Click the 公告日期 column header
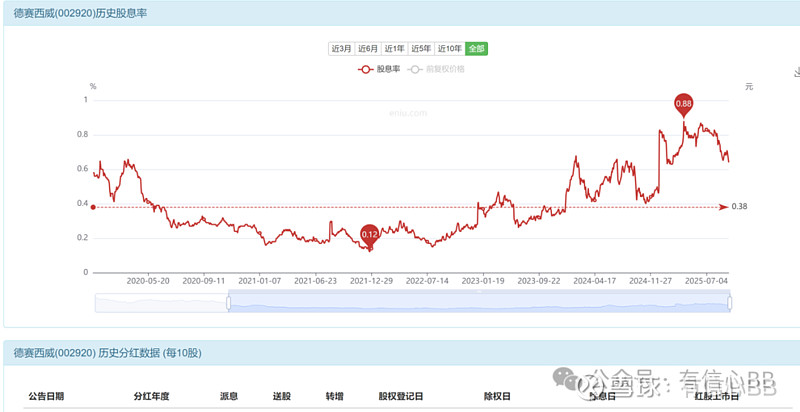The image size is (800, 412). pyautogui.click(x=46, y=396)
